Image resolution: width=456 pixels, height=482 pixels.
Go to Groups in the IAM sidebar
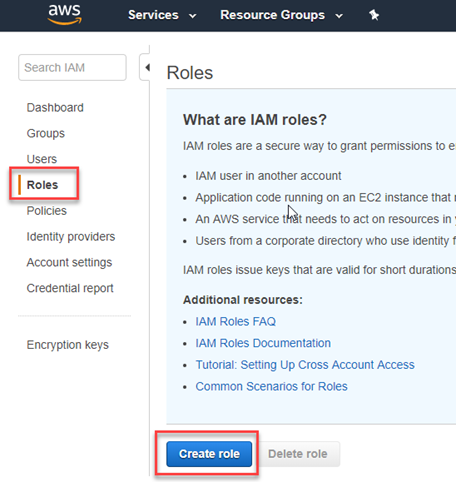(46, 133)
